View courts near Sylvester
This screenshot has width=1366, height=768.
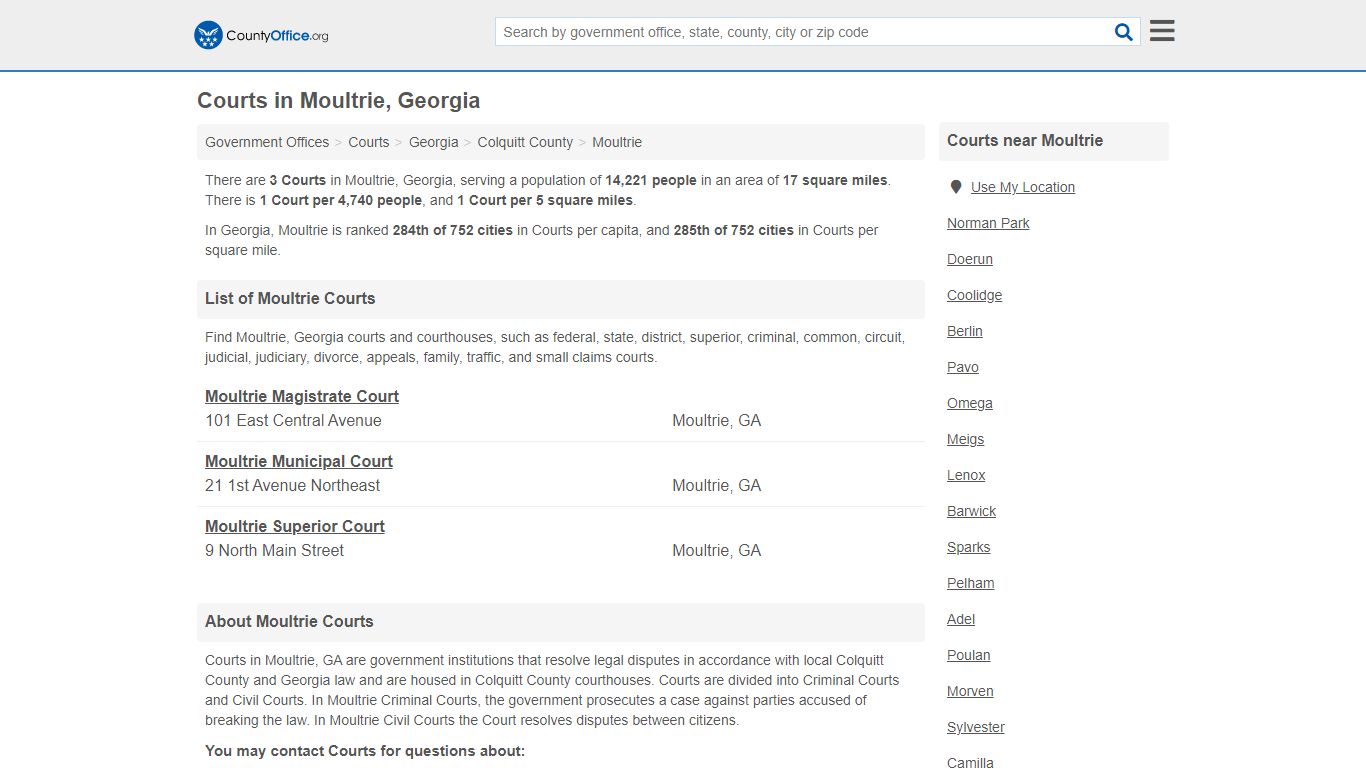(976, 727)
